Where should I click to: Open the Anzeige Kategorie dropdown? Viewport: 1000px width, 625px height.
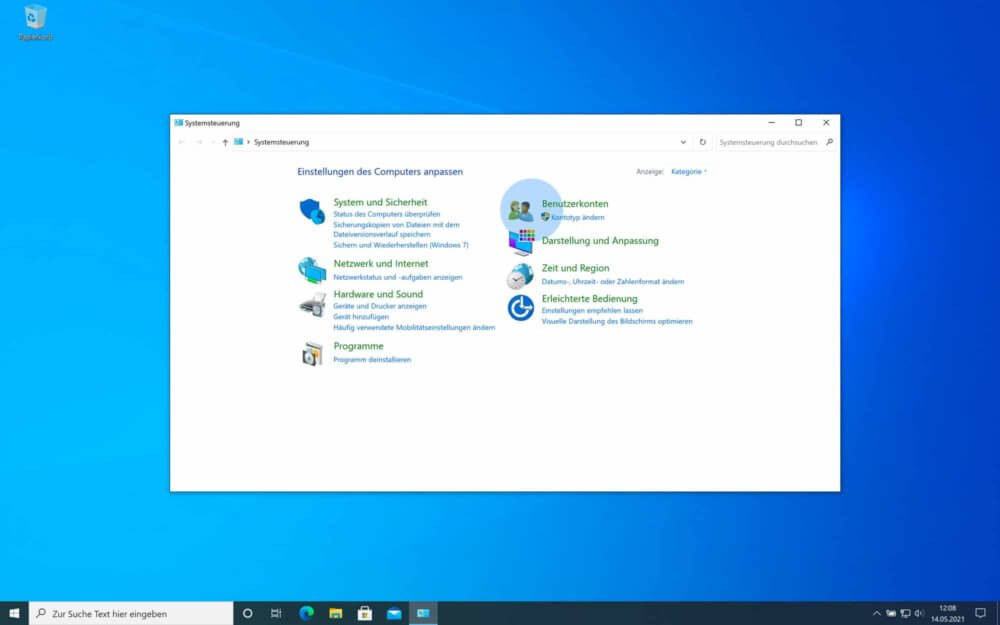pyautogui.click(x=688, y=171)
